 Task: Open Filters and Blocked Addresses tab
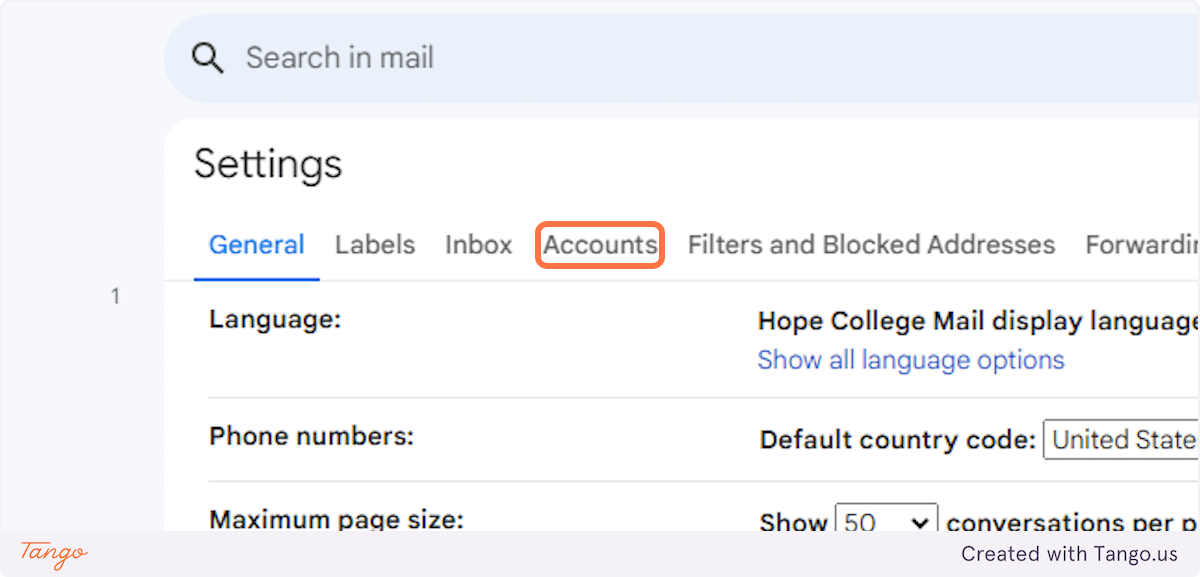871,245
